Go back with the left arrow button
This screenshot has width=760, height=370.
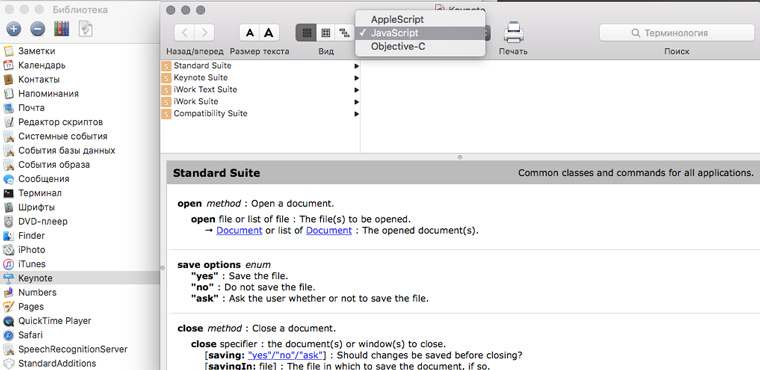[x=184, y=33]
